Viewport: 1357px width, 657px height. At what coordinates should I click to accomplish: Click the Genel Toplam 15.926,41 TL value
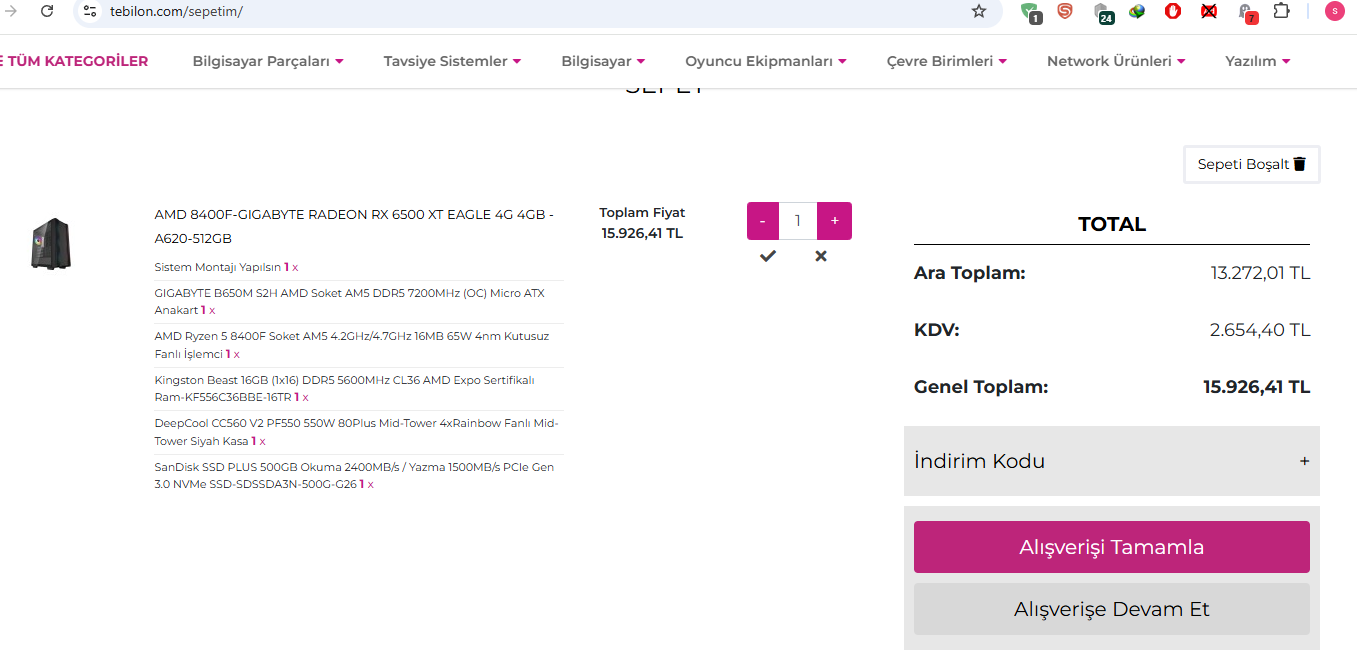(1256, 387)
